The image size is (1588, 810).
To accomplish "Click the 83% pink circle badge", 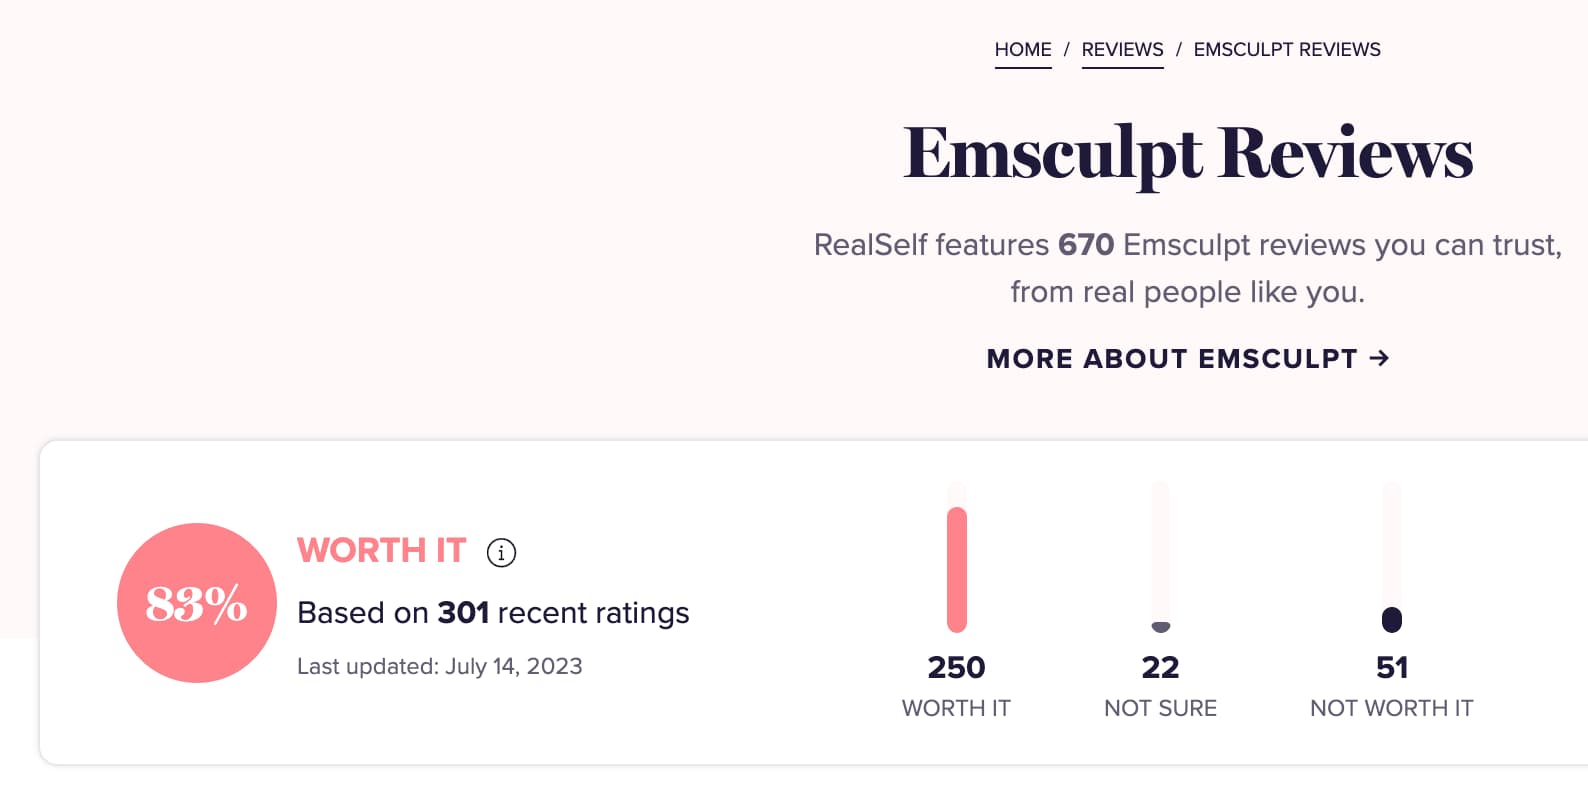I will 197,603.
